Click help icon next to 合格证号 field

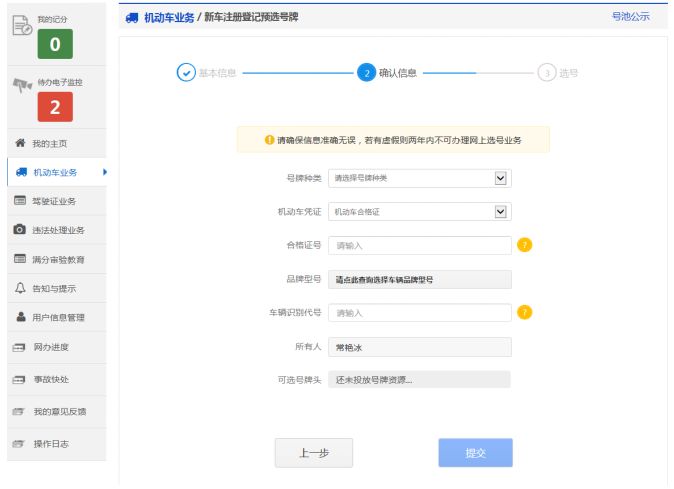[x=524, y=245]
